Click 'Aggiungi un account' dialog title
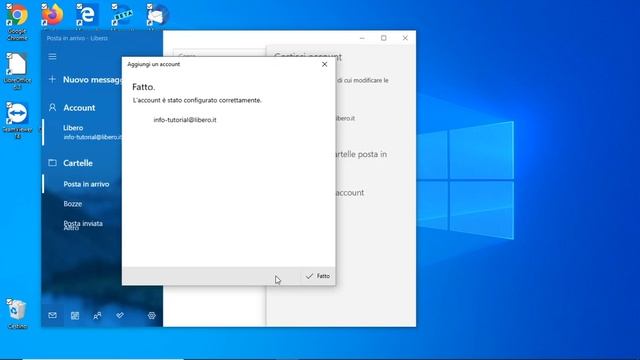640x360 pixels. pyautogui.click(x=153, y=64)
